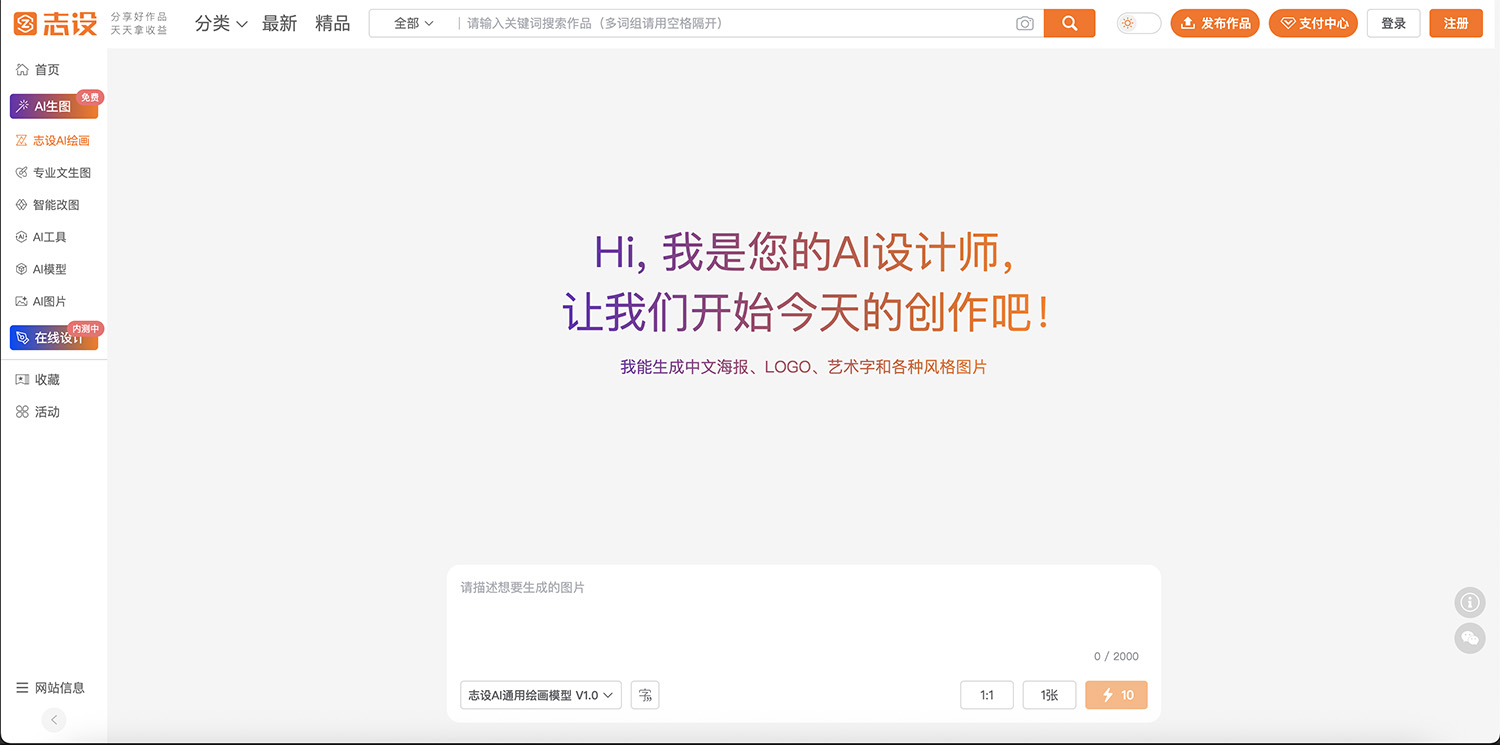Open AI图片 in sidebar
The image size is (1500, 745).
(x=50, y=301)
